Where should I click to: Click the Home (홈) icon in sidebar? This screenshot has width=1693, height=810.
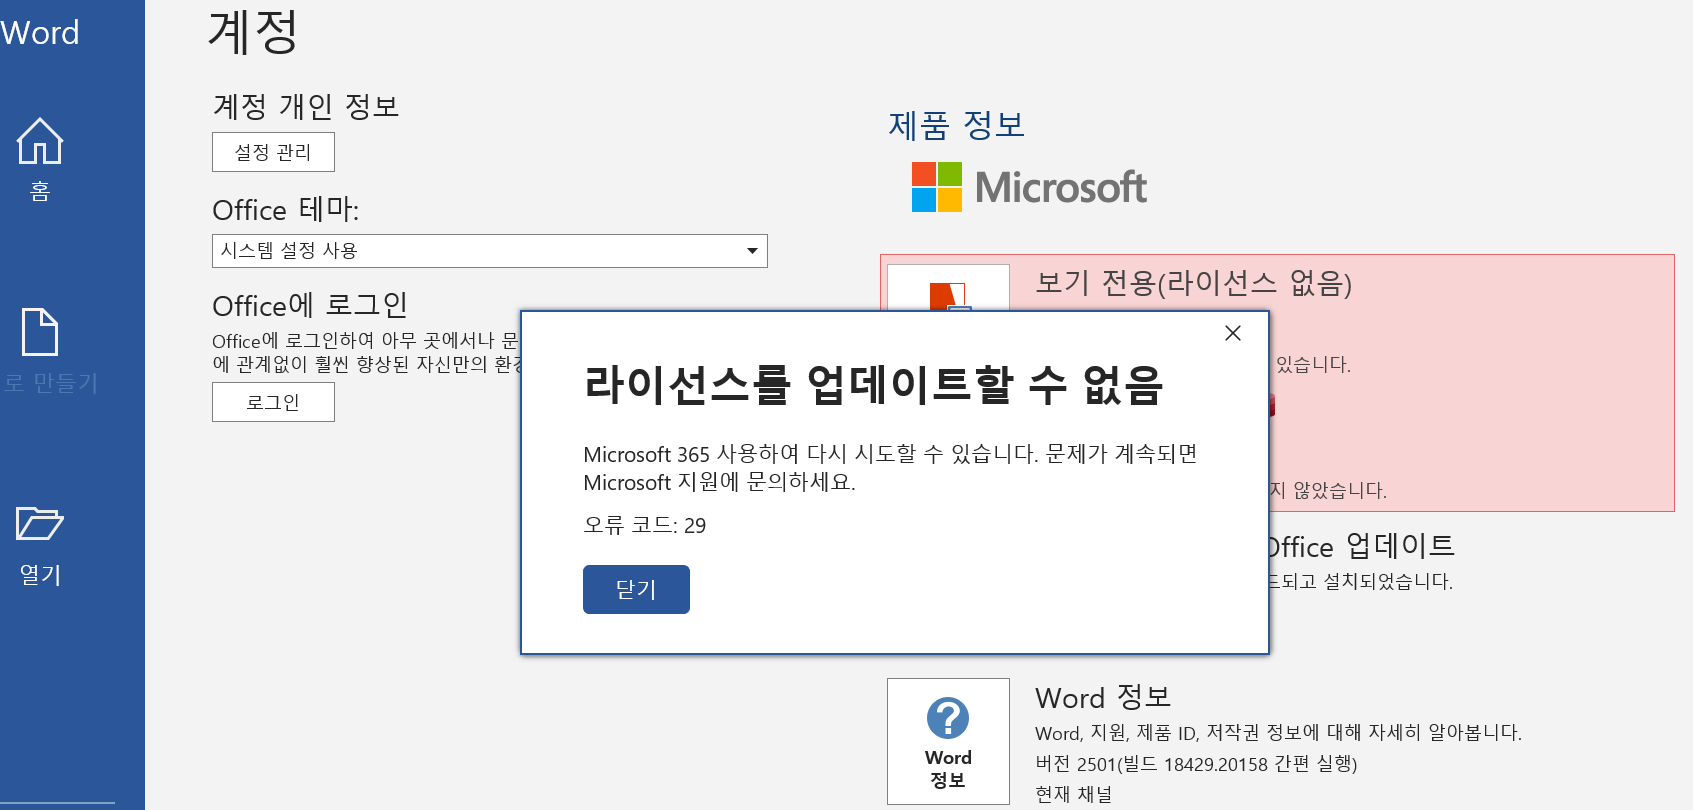[x=40, y=141]
